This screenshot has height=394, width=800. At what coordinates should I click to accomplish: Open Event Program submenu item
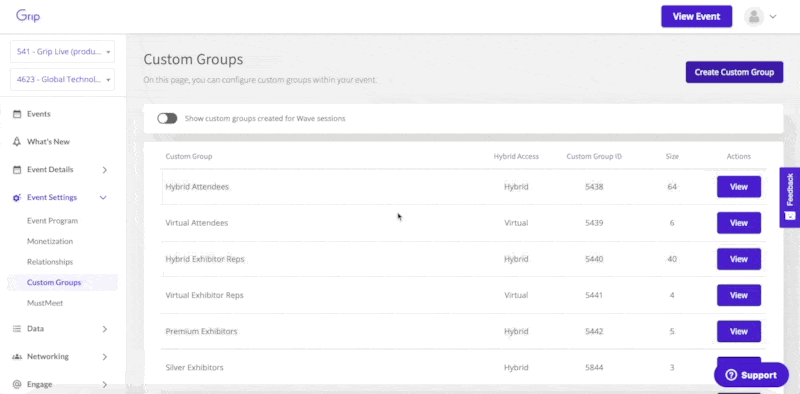[53, 220]
